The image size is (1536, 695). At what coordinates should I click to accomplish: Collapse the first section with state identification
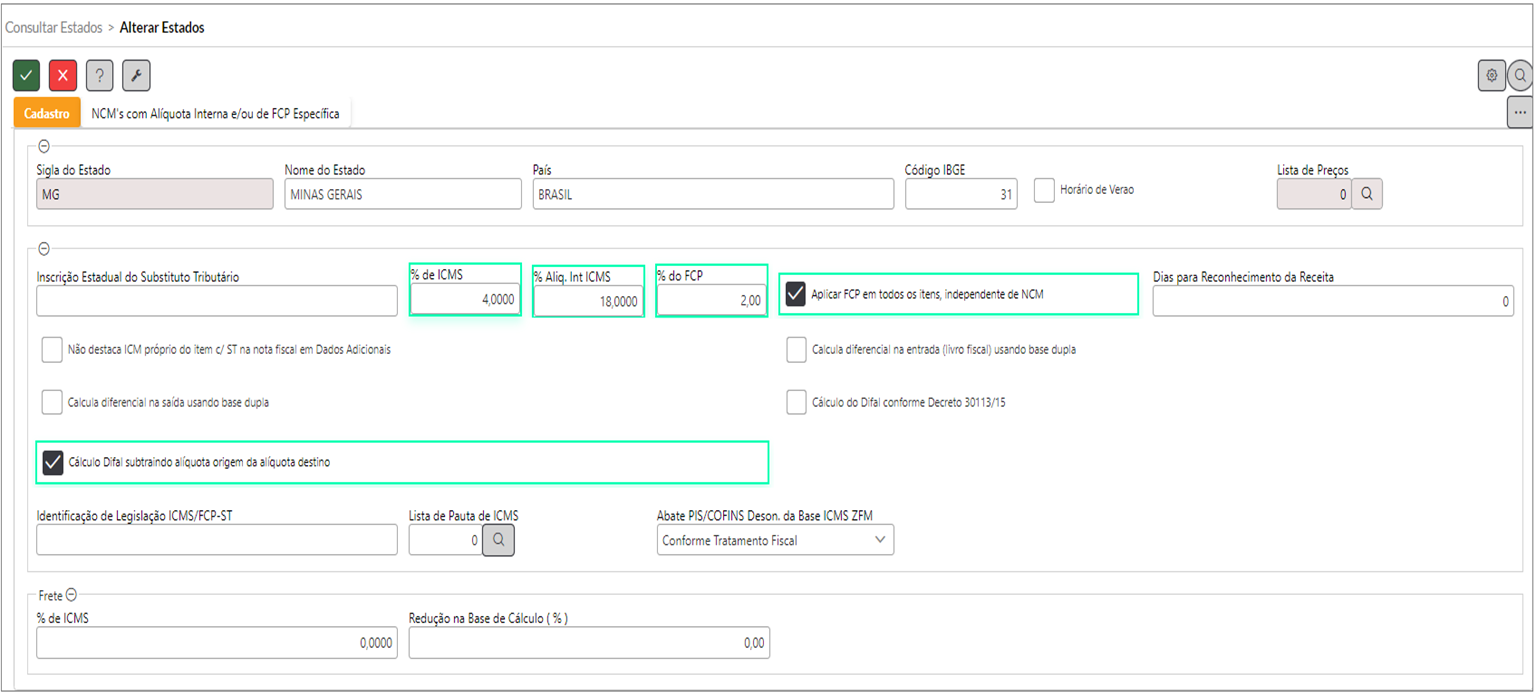(44, 146)
